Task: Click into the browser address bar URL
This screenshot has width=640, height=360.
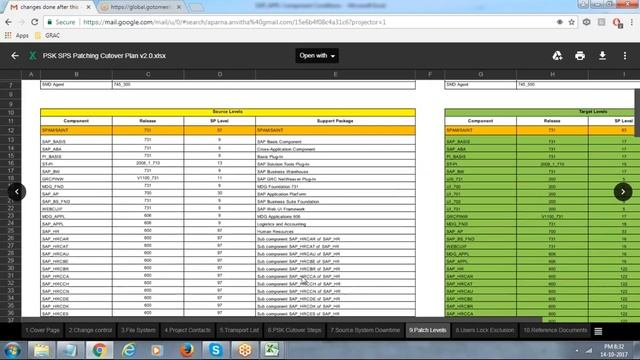Action: [234, 22]
